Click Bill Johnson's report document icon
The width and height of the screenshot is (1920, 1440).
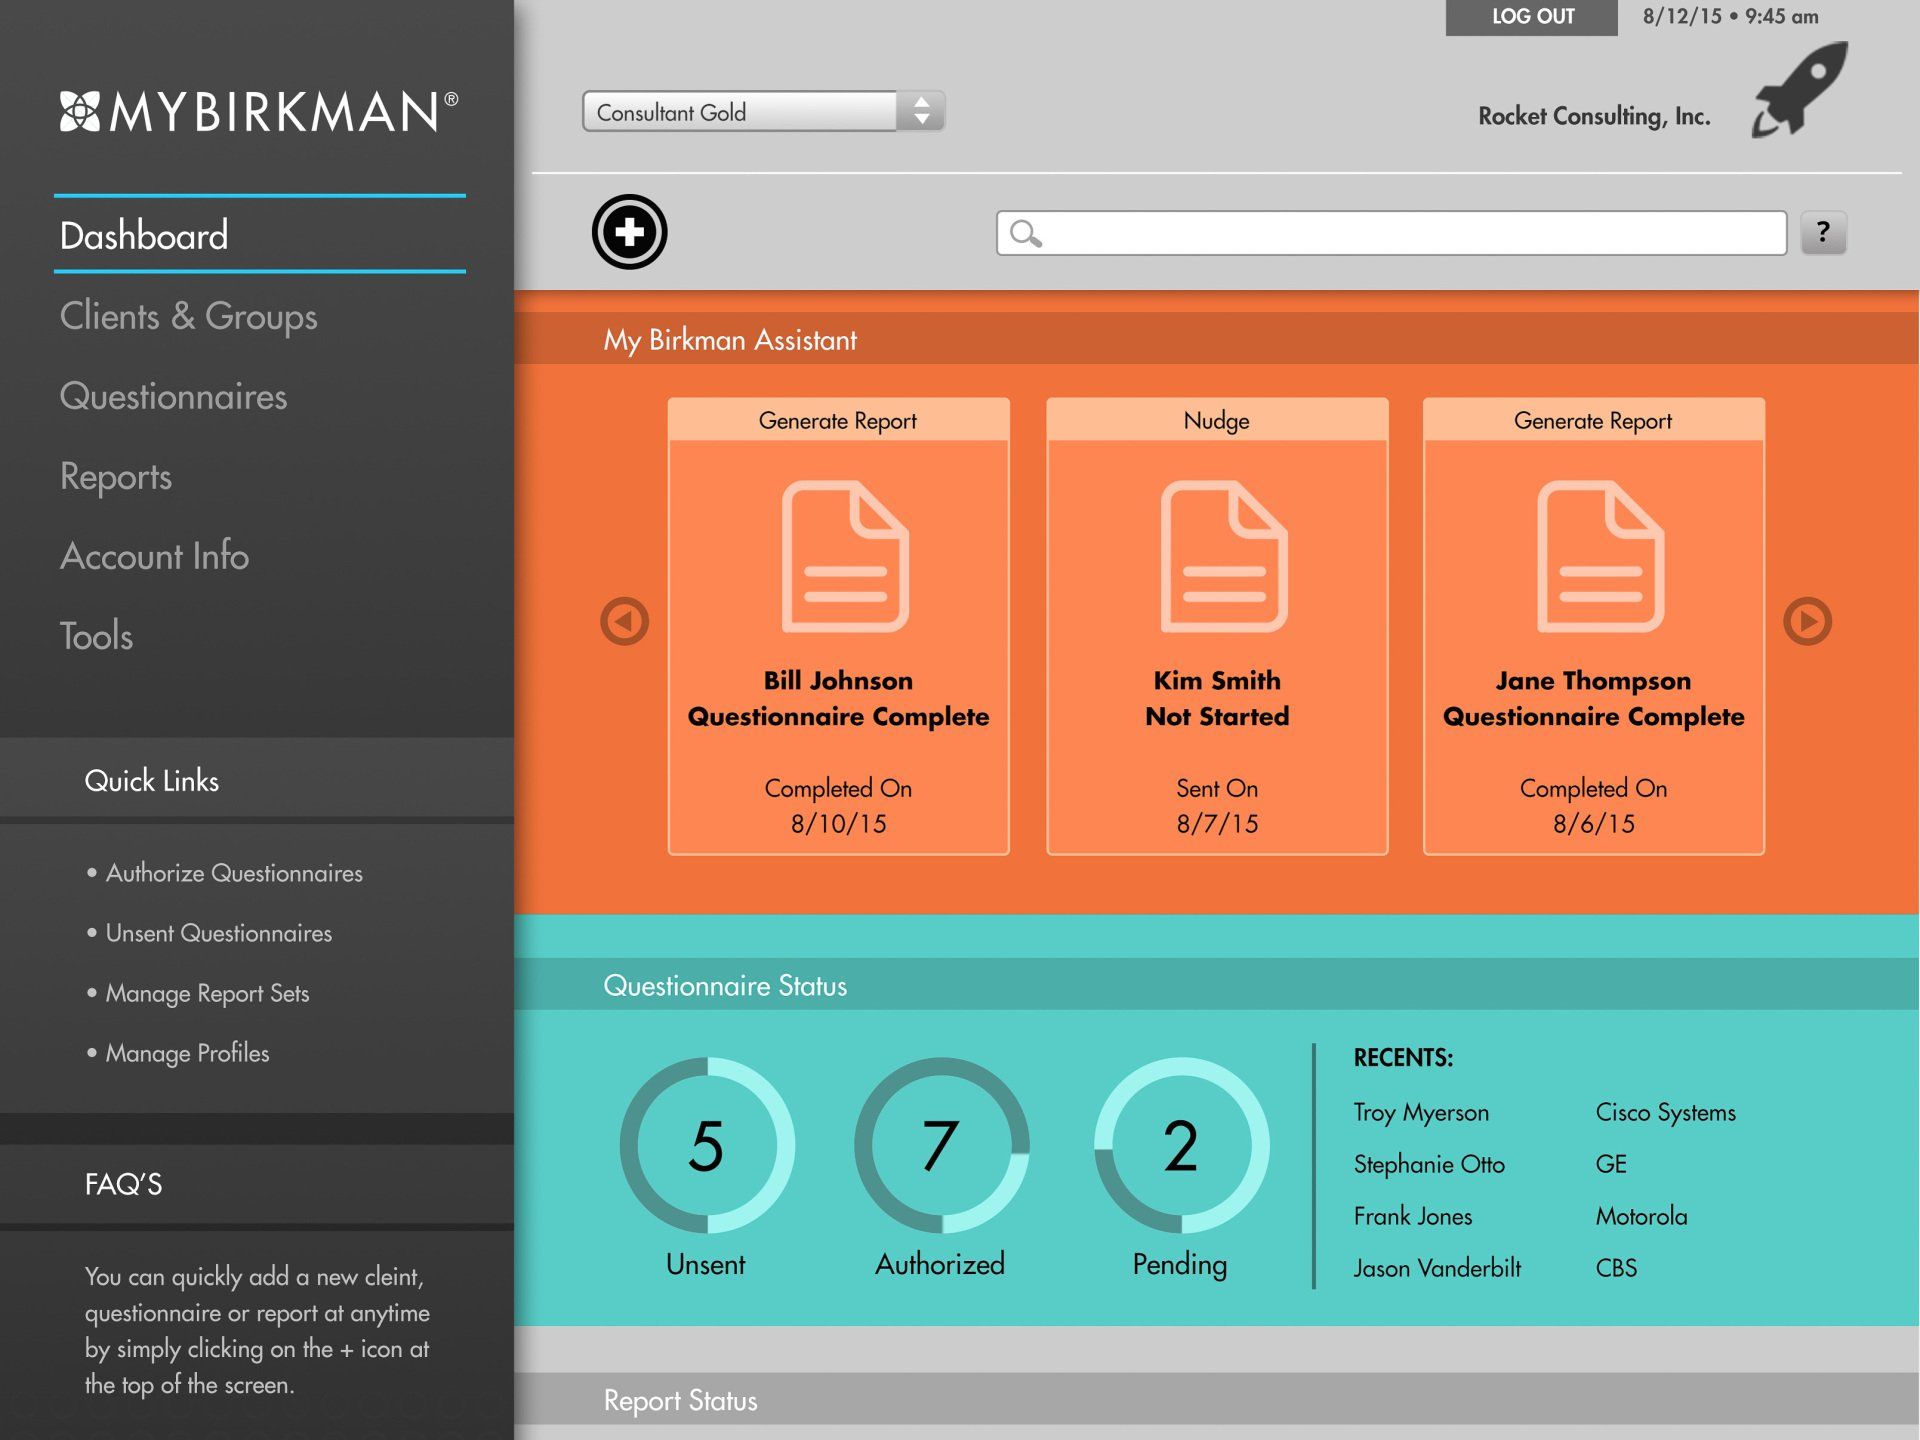[845, 556]
